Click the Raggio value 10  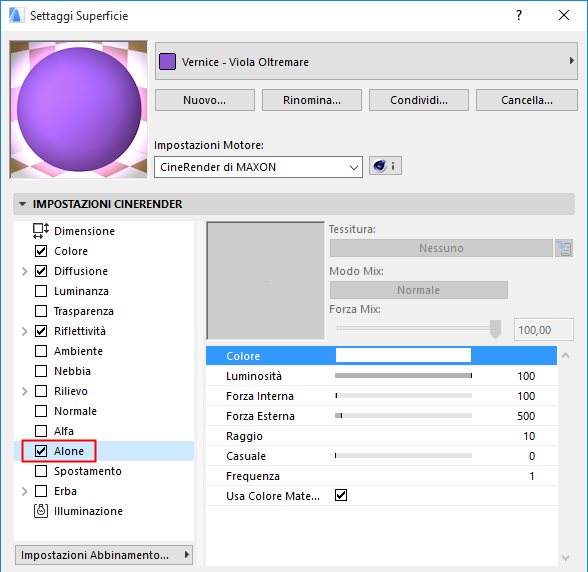tap(529, 436)
